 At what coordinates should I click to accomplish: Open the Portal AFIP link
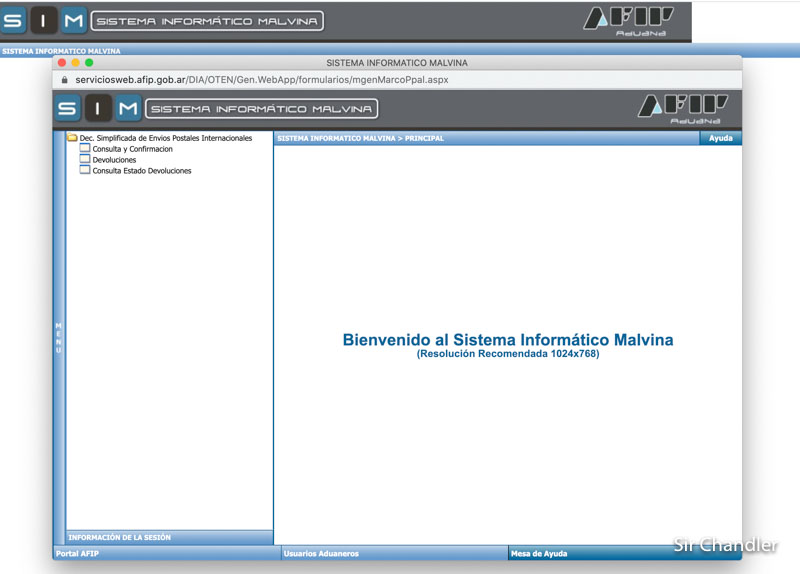pos(78,554)
